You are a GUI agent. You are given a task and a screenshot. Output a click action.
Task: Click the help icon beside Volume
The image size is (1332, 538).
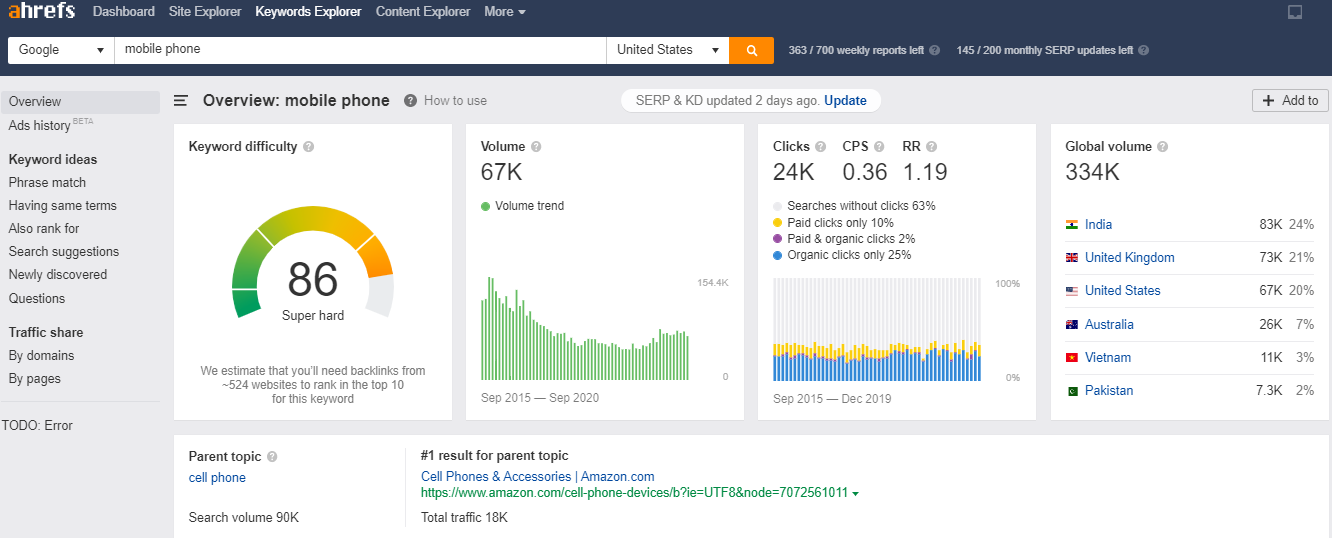tap(536, 147)
